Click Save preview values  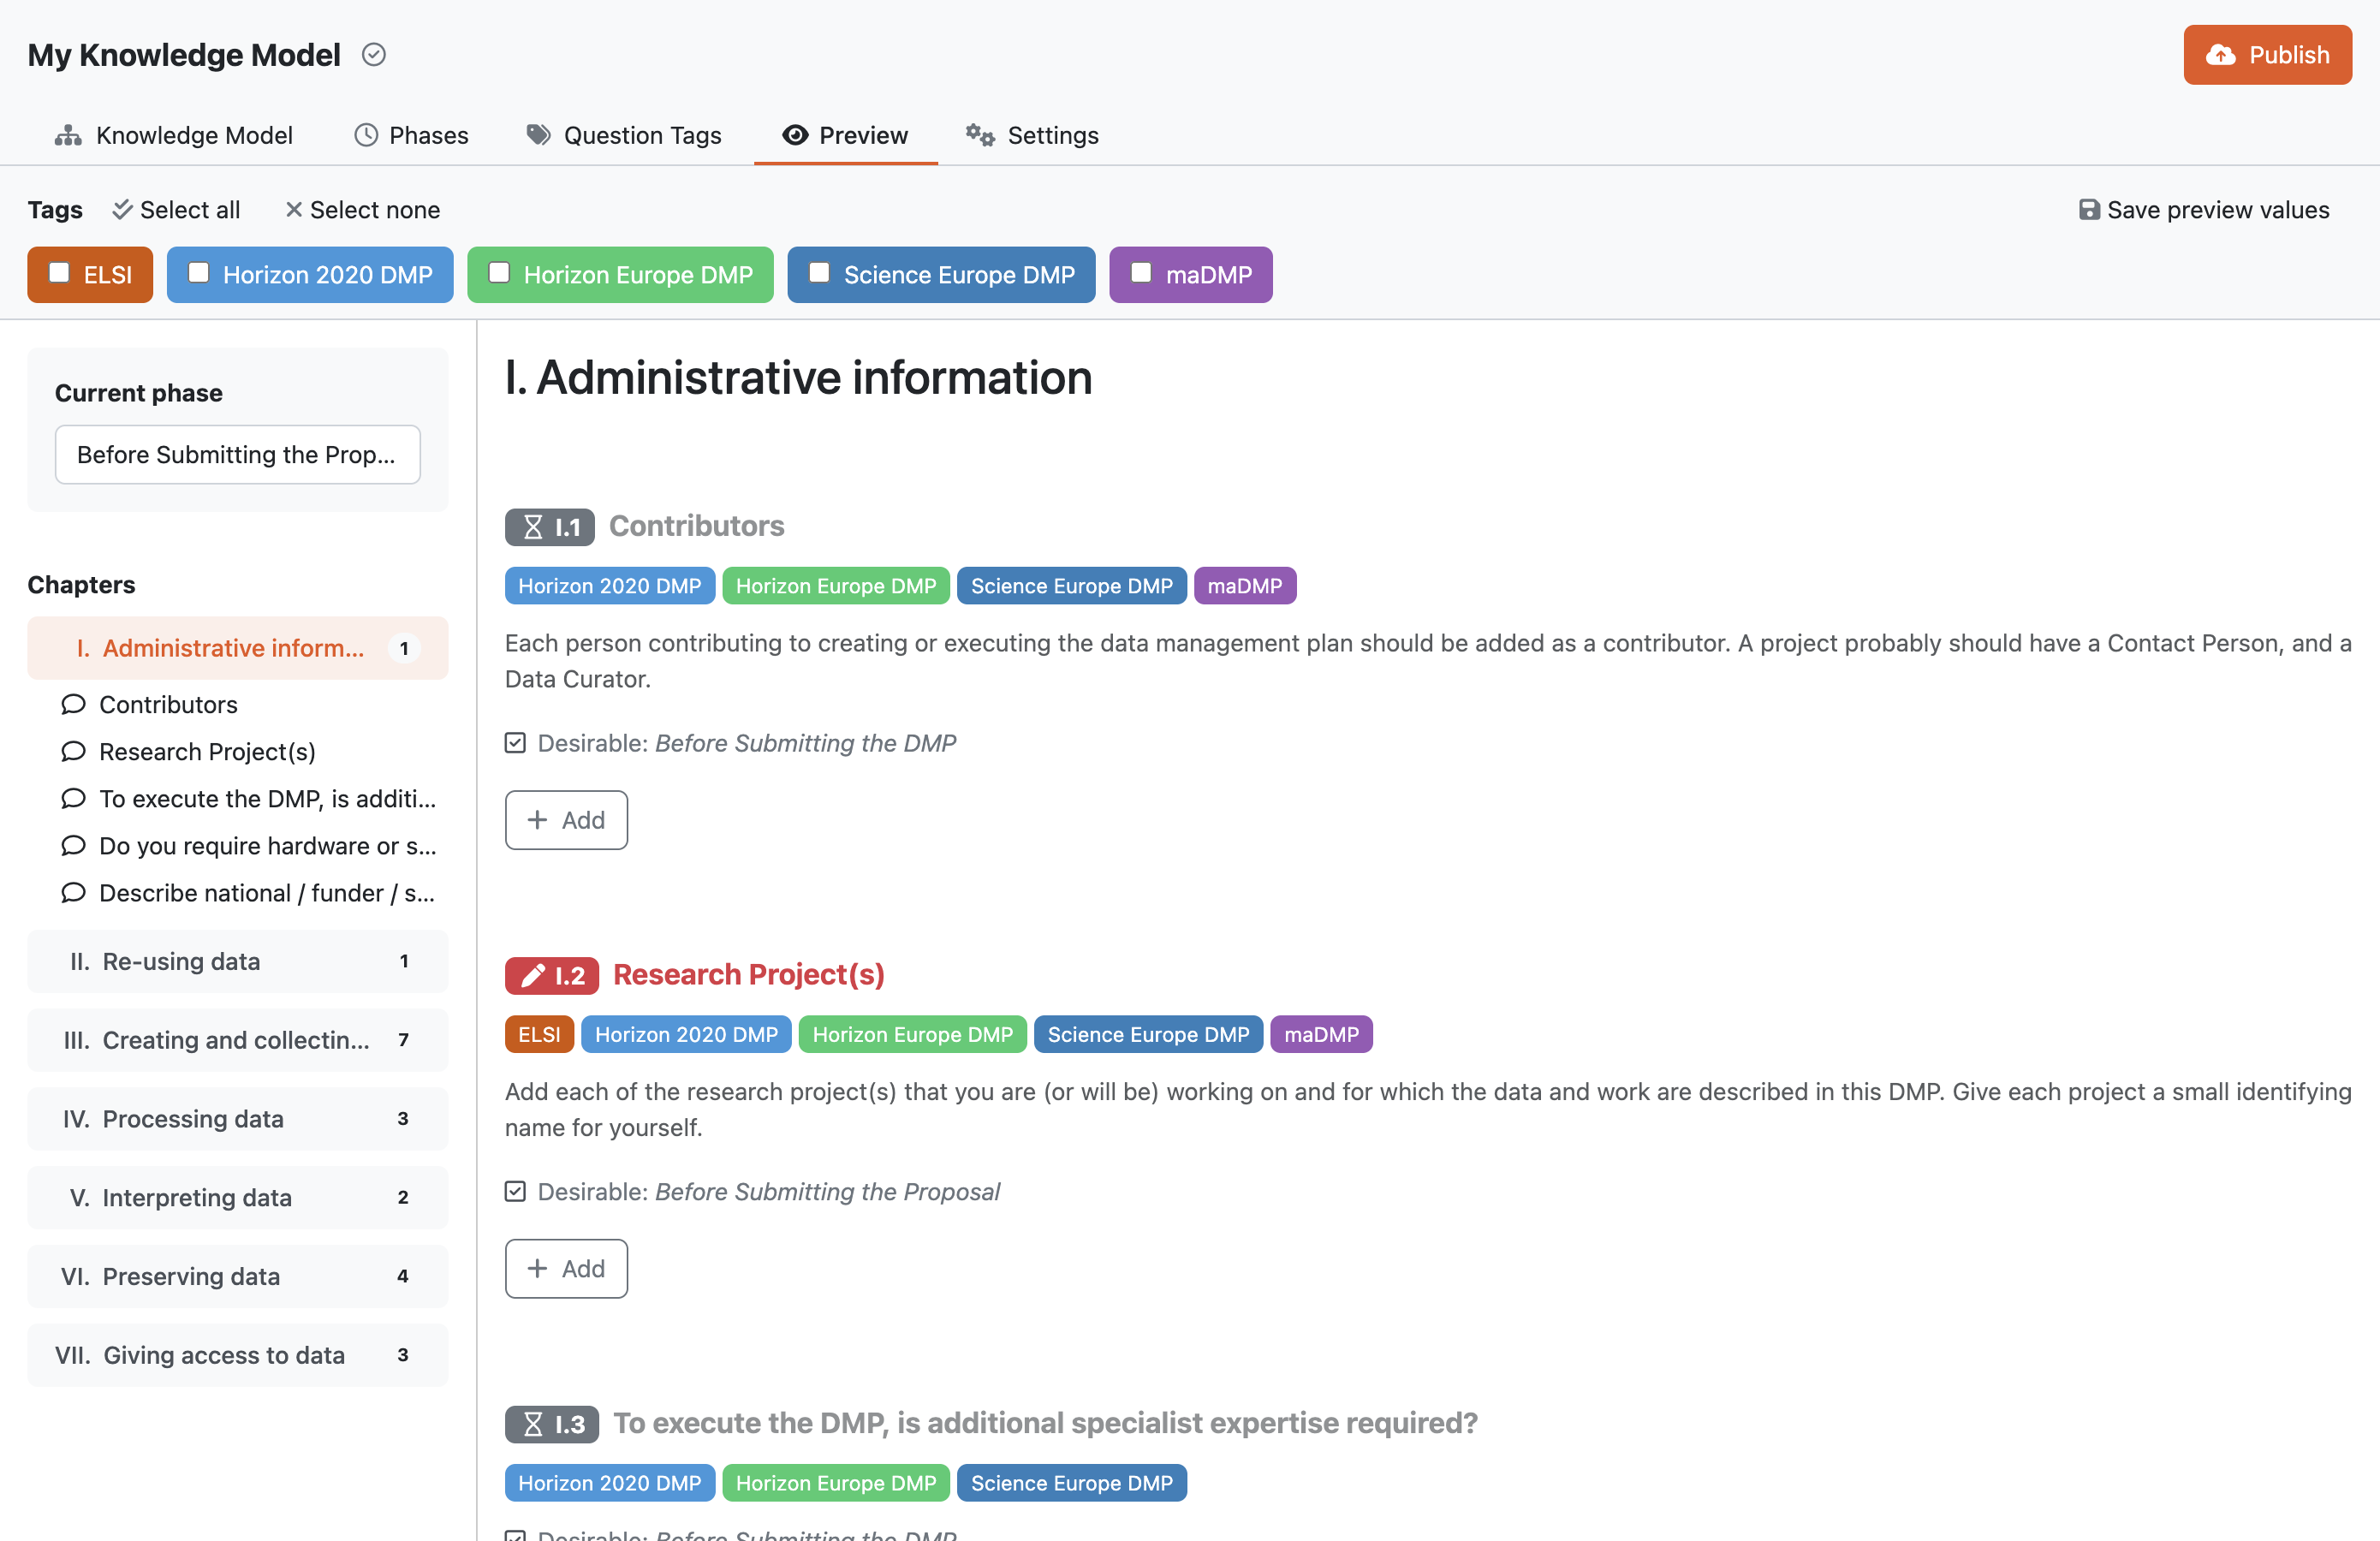point(2204,210)
